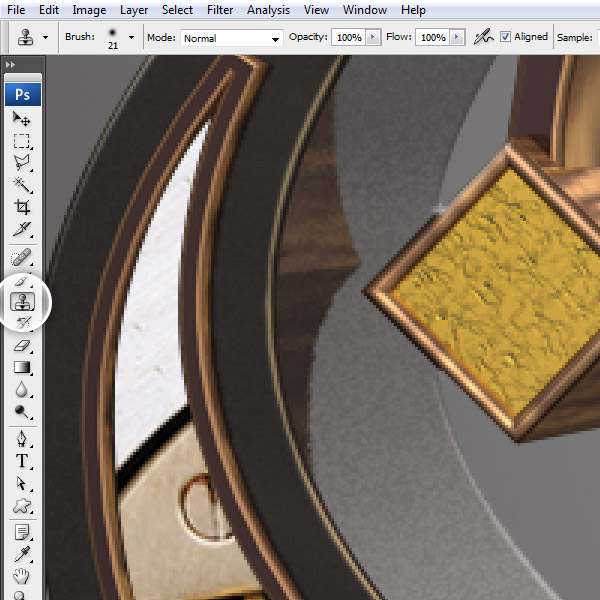Image resolution: width=600 pixels, height=600 pixels.
Task: Open the tool preset picker arrow
Action: [46, 38]
